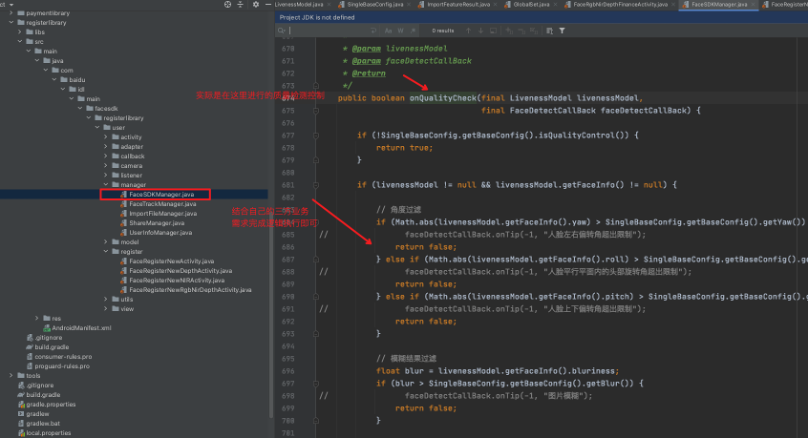Toggle Match Case (Aa) in find bar
This screenshot has height=438, width=808.
click(388, 31)
